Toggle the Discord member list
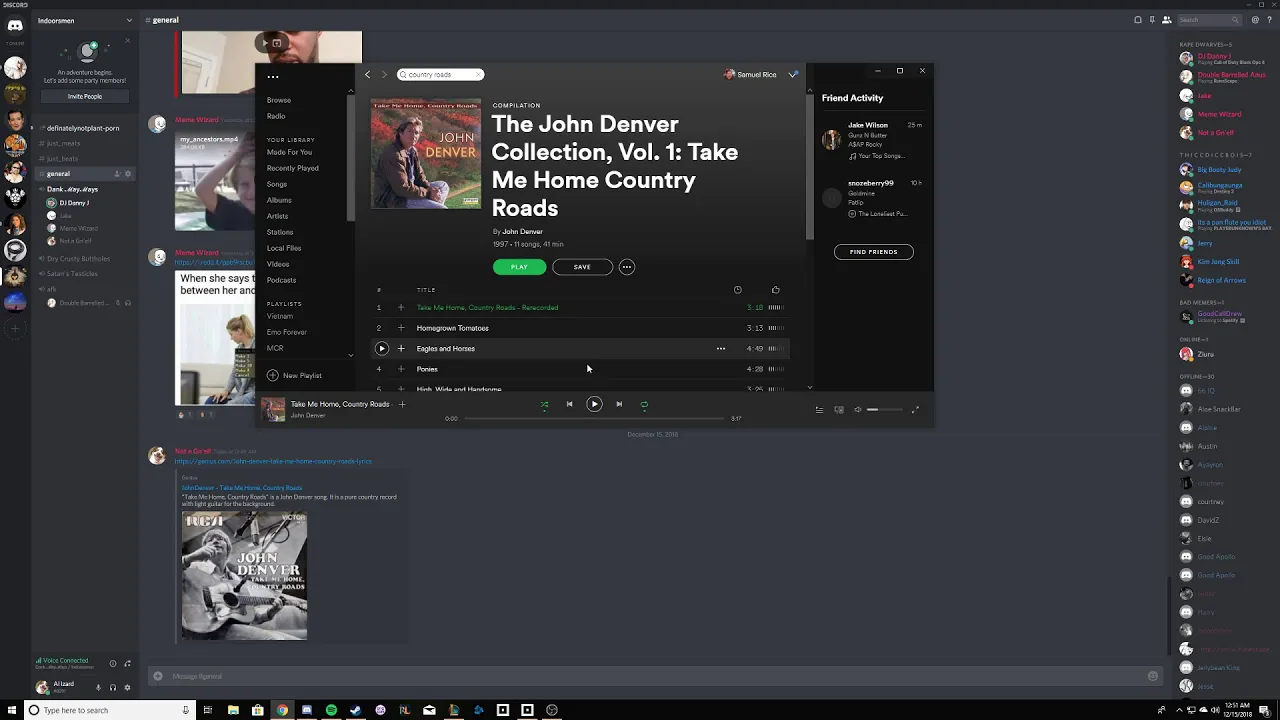Viewport: 1280px width, 720px height. pos(1166,20)
